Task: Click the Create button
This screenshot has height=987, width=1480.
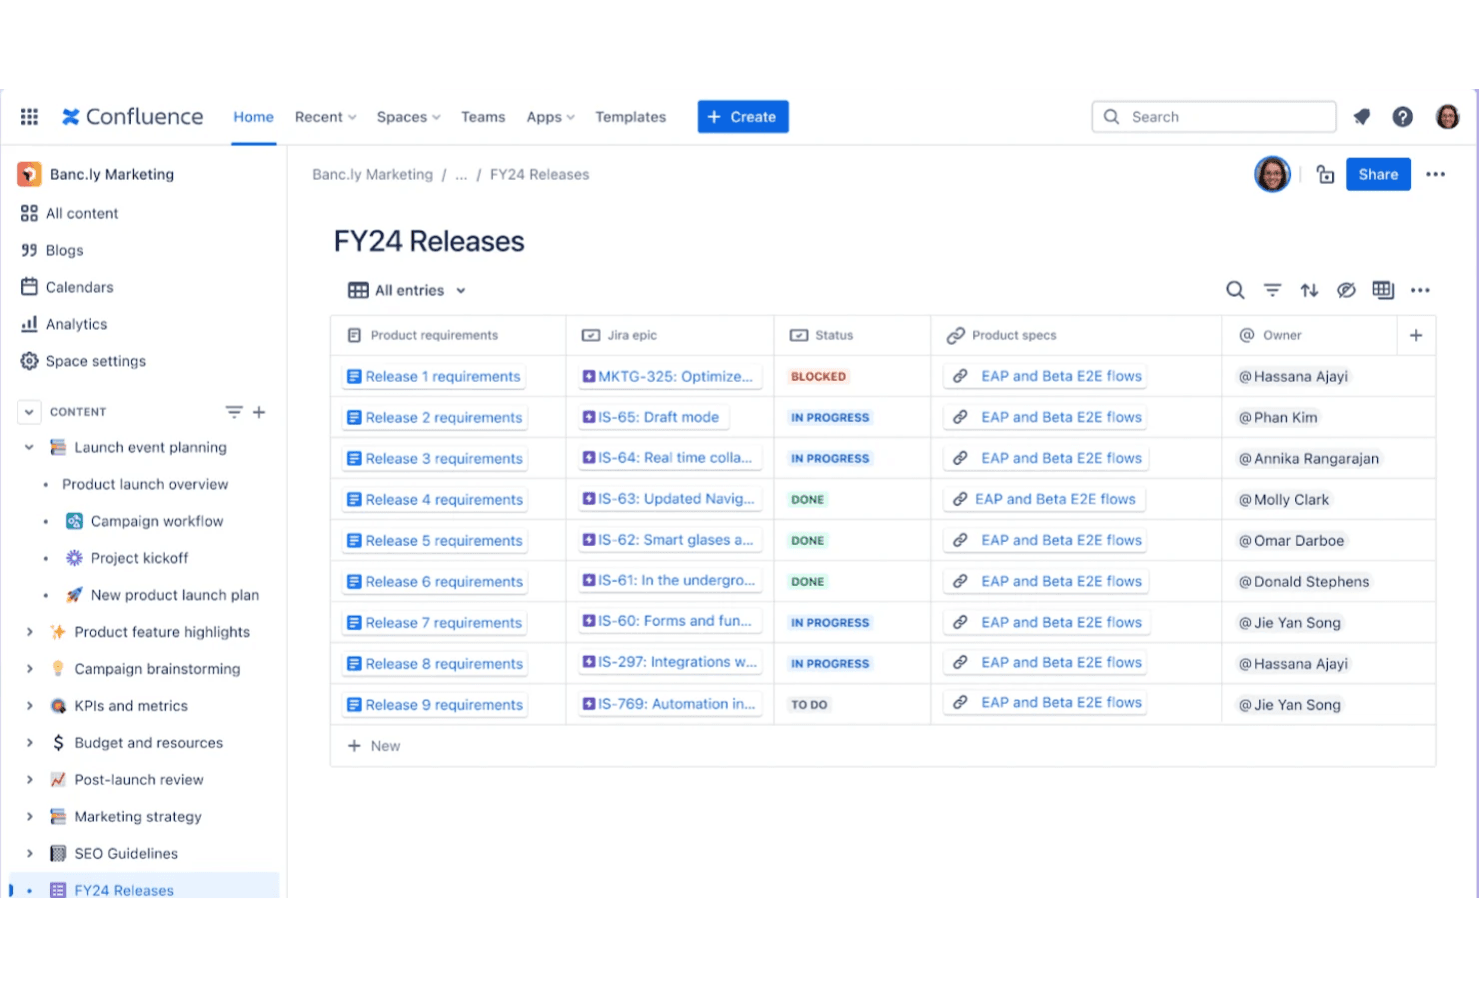Action: coord(743,117)
